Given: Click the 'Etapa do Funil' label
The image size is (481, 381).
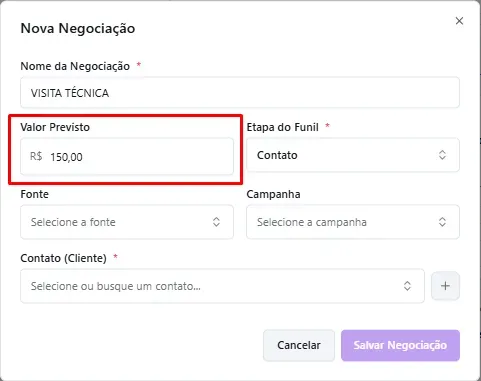Looking at the screenshot, I should click(283, 127).
